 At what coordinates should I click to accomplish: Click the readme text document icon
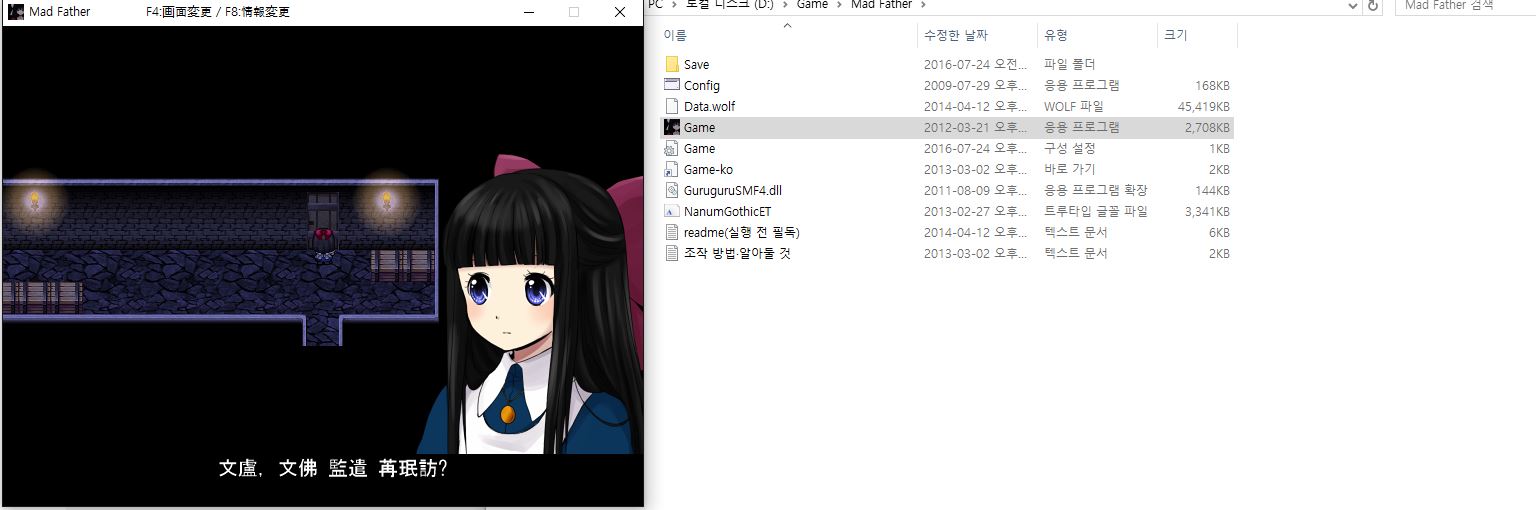(x=672, y=232)
